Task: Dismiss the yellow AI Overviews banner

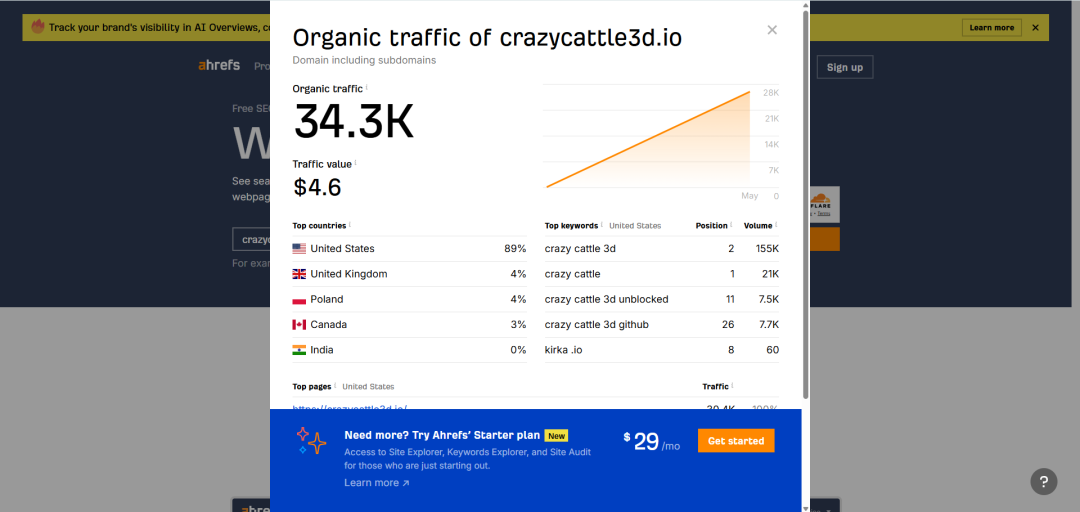Action: [1035, 28]
